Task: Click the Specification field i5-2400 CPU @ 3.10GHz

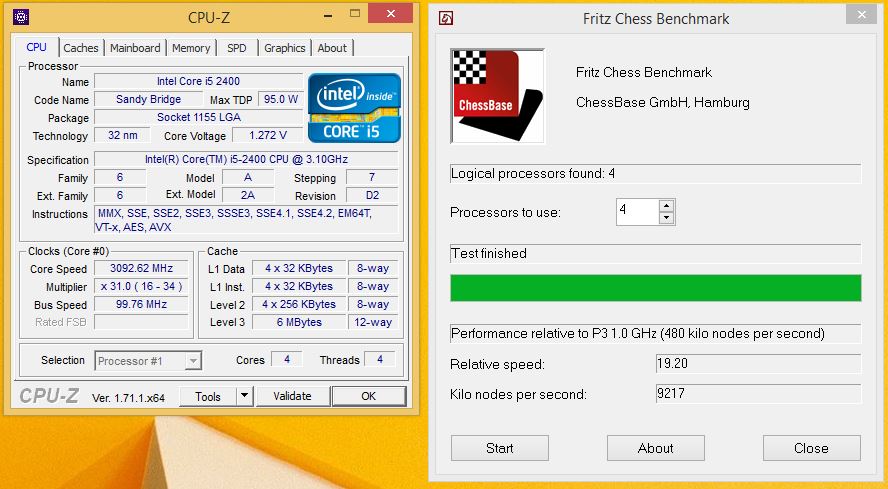Action: pyautogui.click(x=246, y=159)
